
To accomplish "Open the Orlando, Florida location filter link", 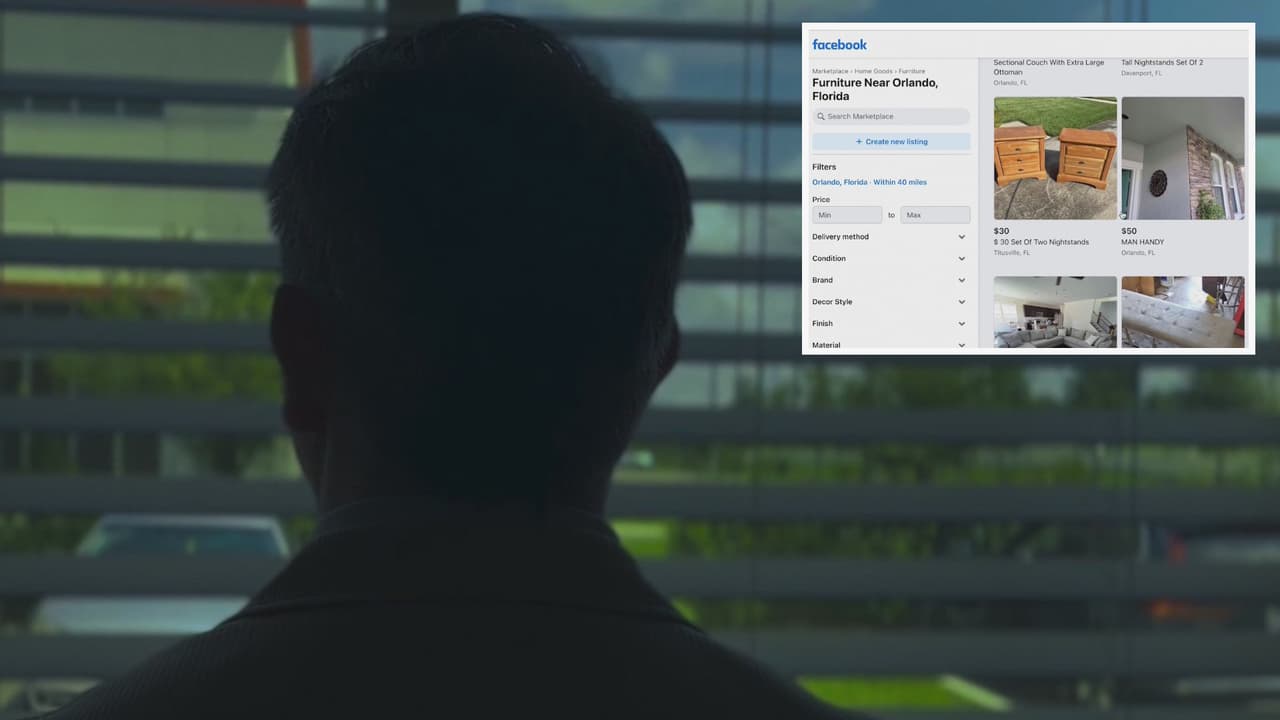I will 869,182.
